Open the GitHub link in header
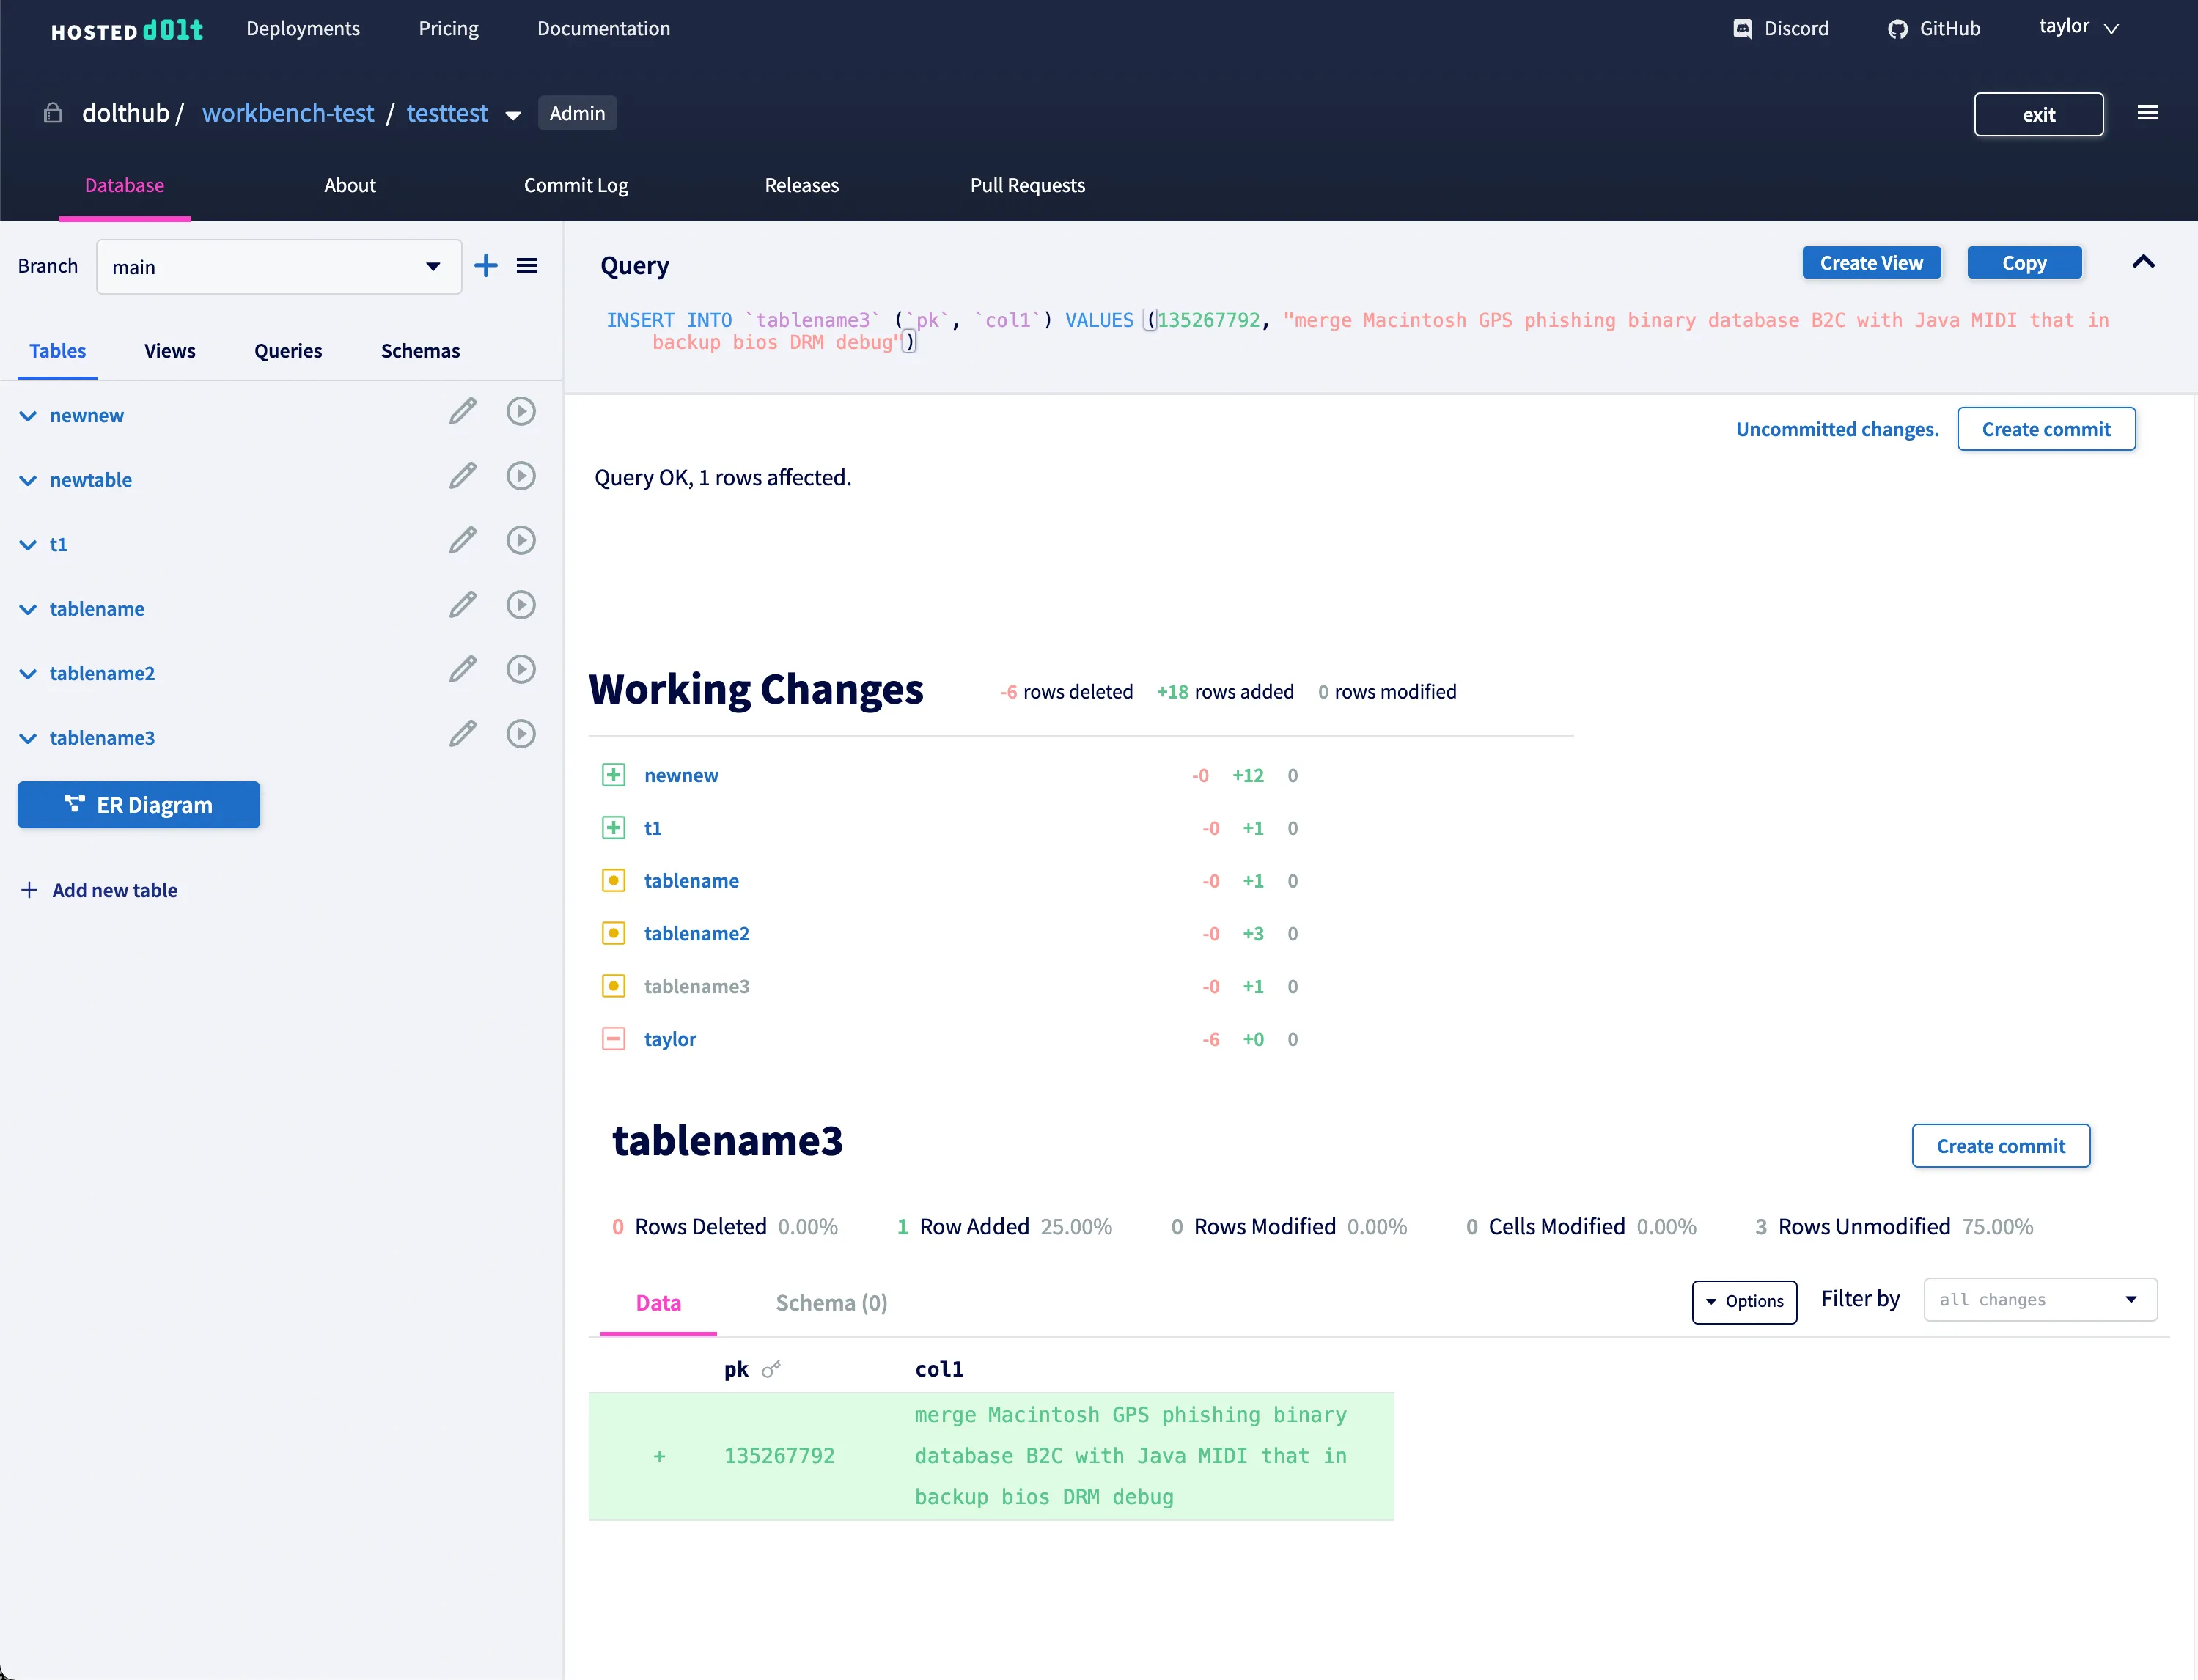 [1934, 29]
